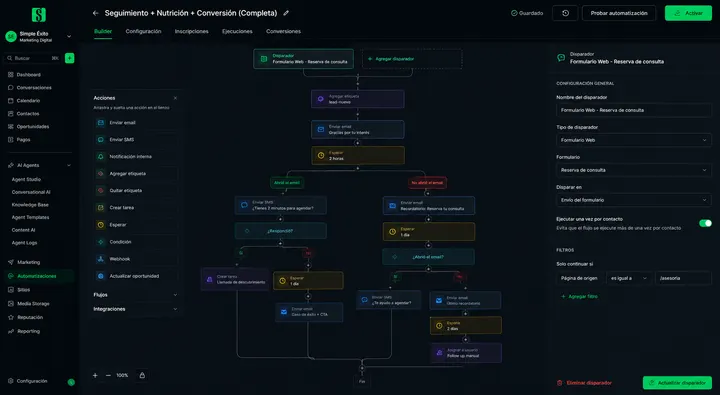Click the Probar automatización button
Screen dimensions: 720x395
(x=619, y=13)
